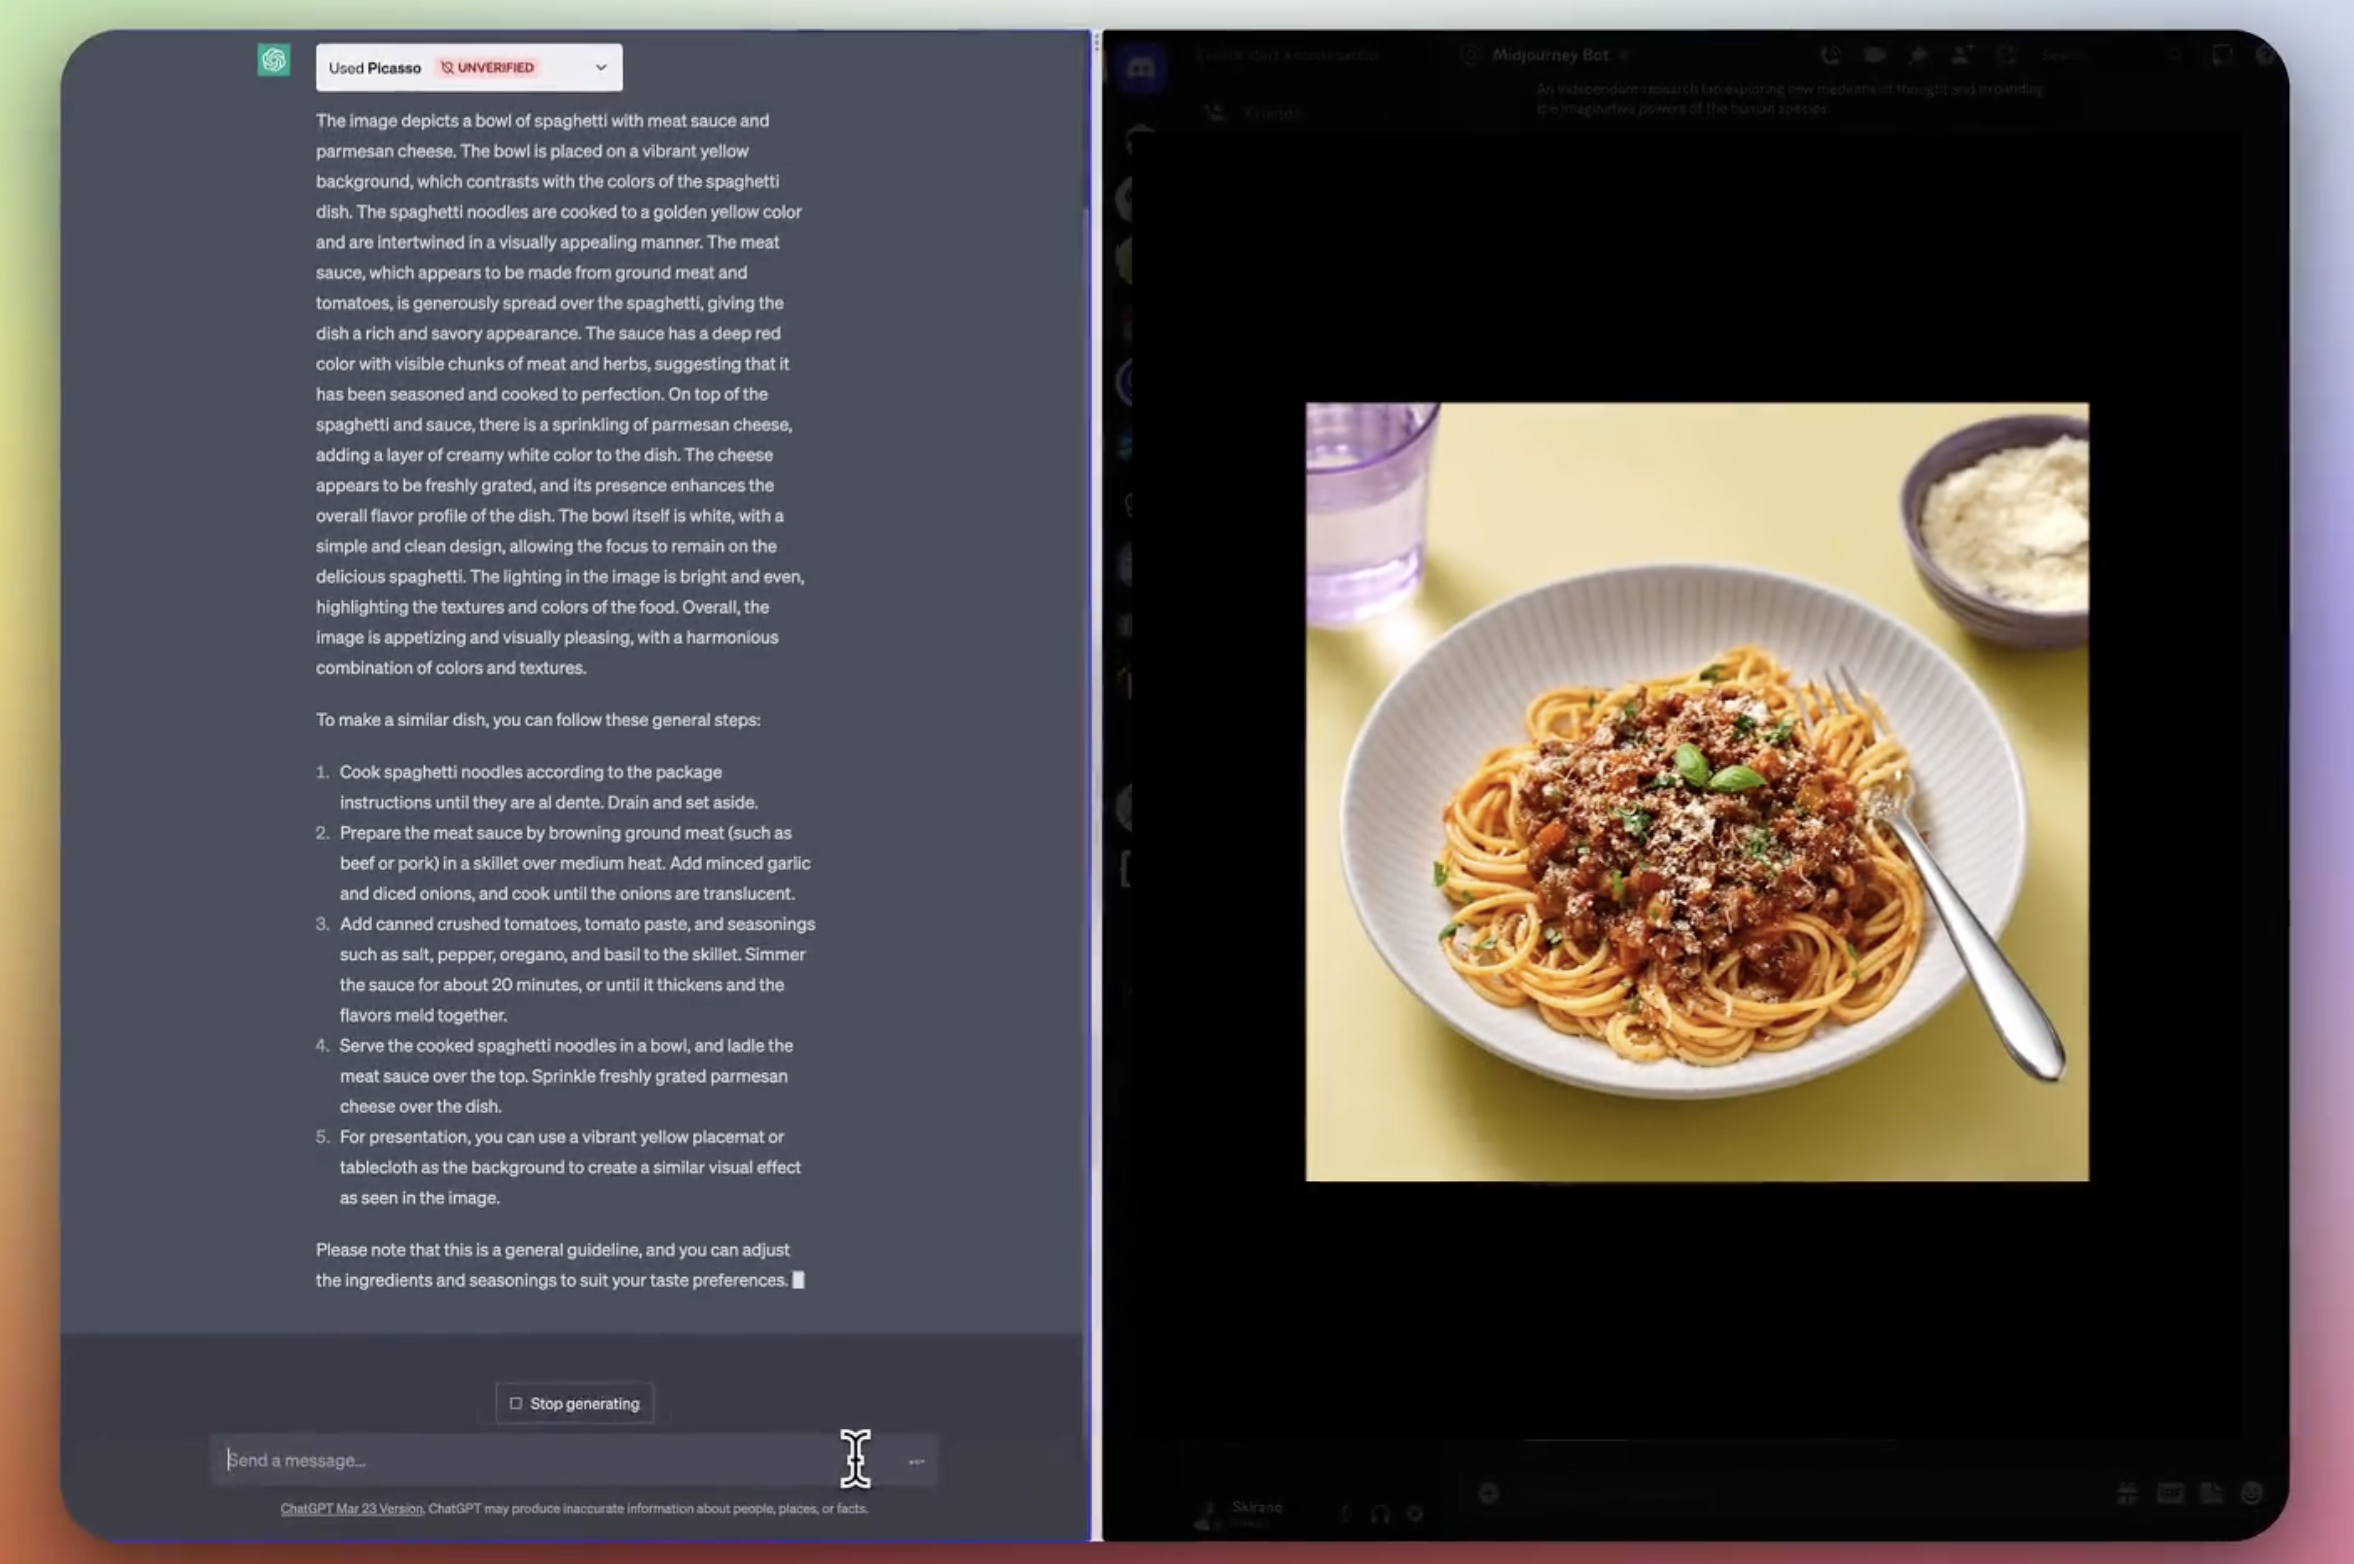Screen dimensions: 2354x1564
Task: Click the add friends to DM icon
Action: [1960, 56]
